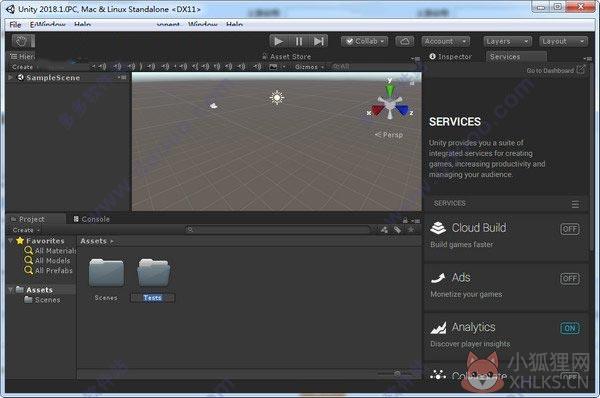This screenshot has height=398, width=600.
Task: Select the Tests folder thumbnail
Action: (x=153, y=273)
